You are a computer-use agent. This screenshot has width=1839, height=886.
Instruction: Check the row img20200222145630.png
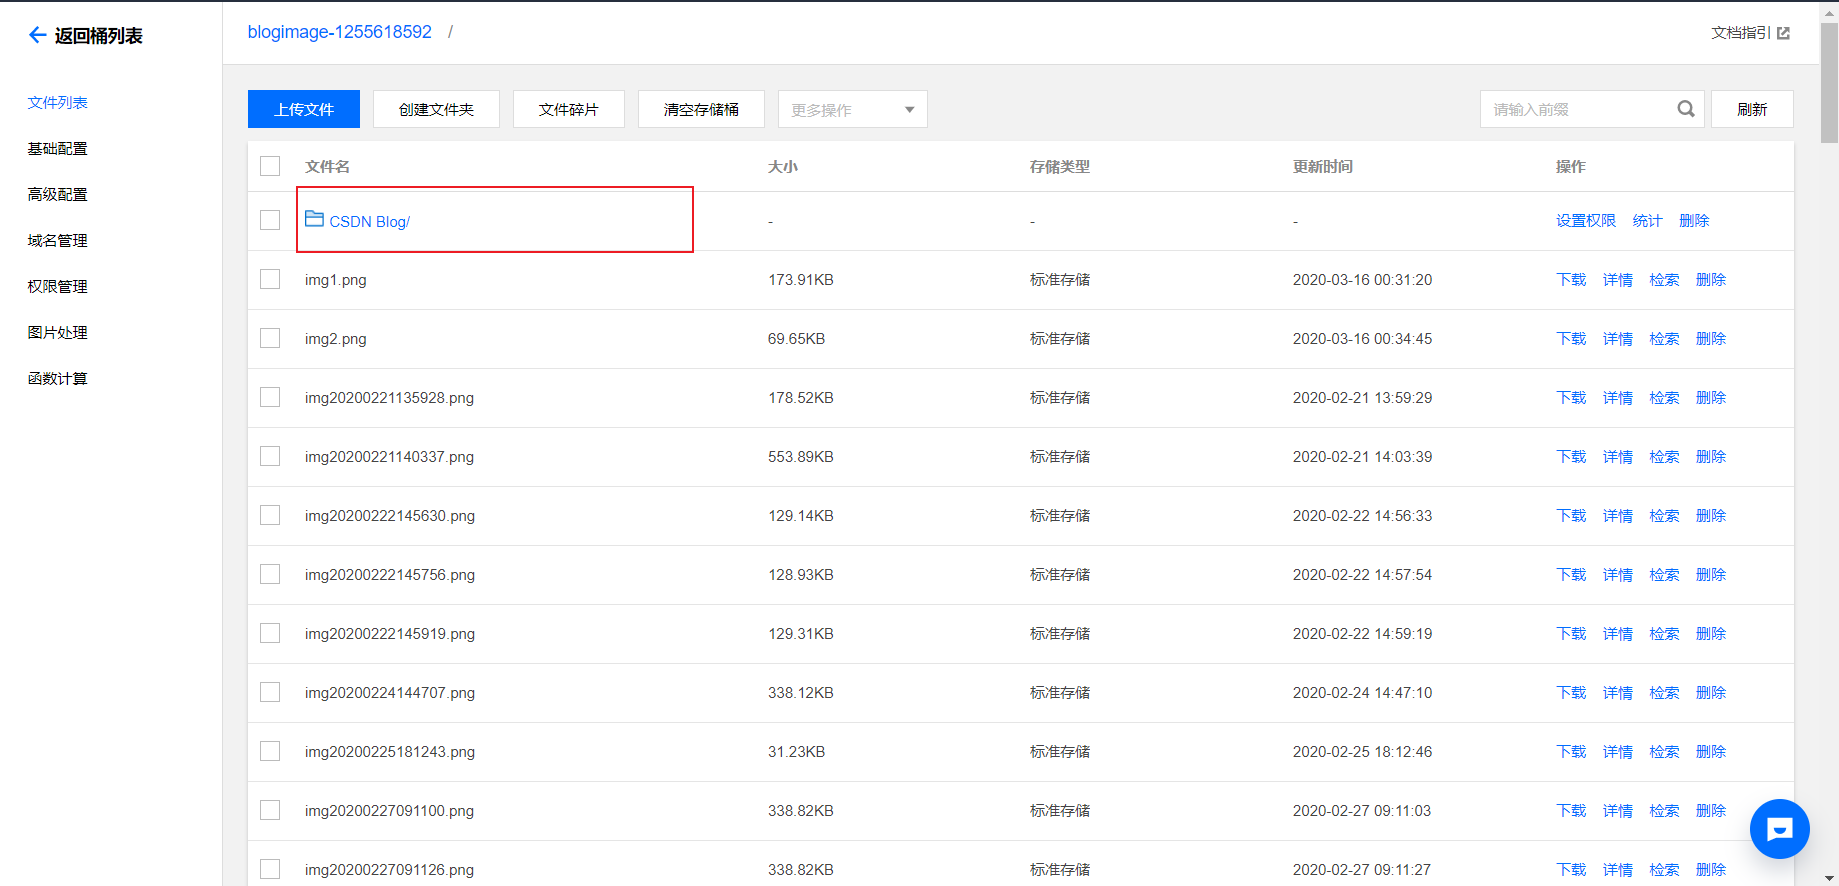click(x=270, y=515)
